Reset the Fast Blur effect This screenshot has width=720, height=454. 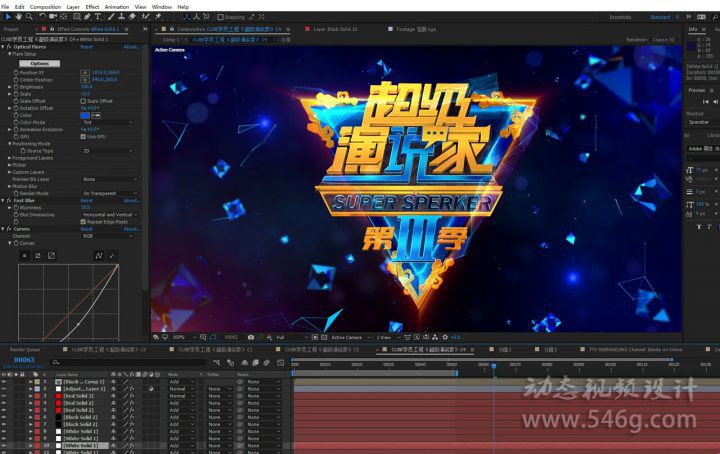pos(87,200)
